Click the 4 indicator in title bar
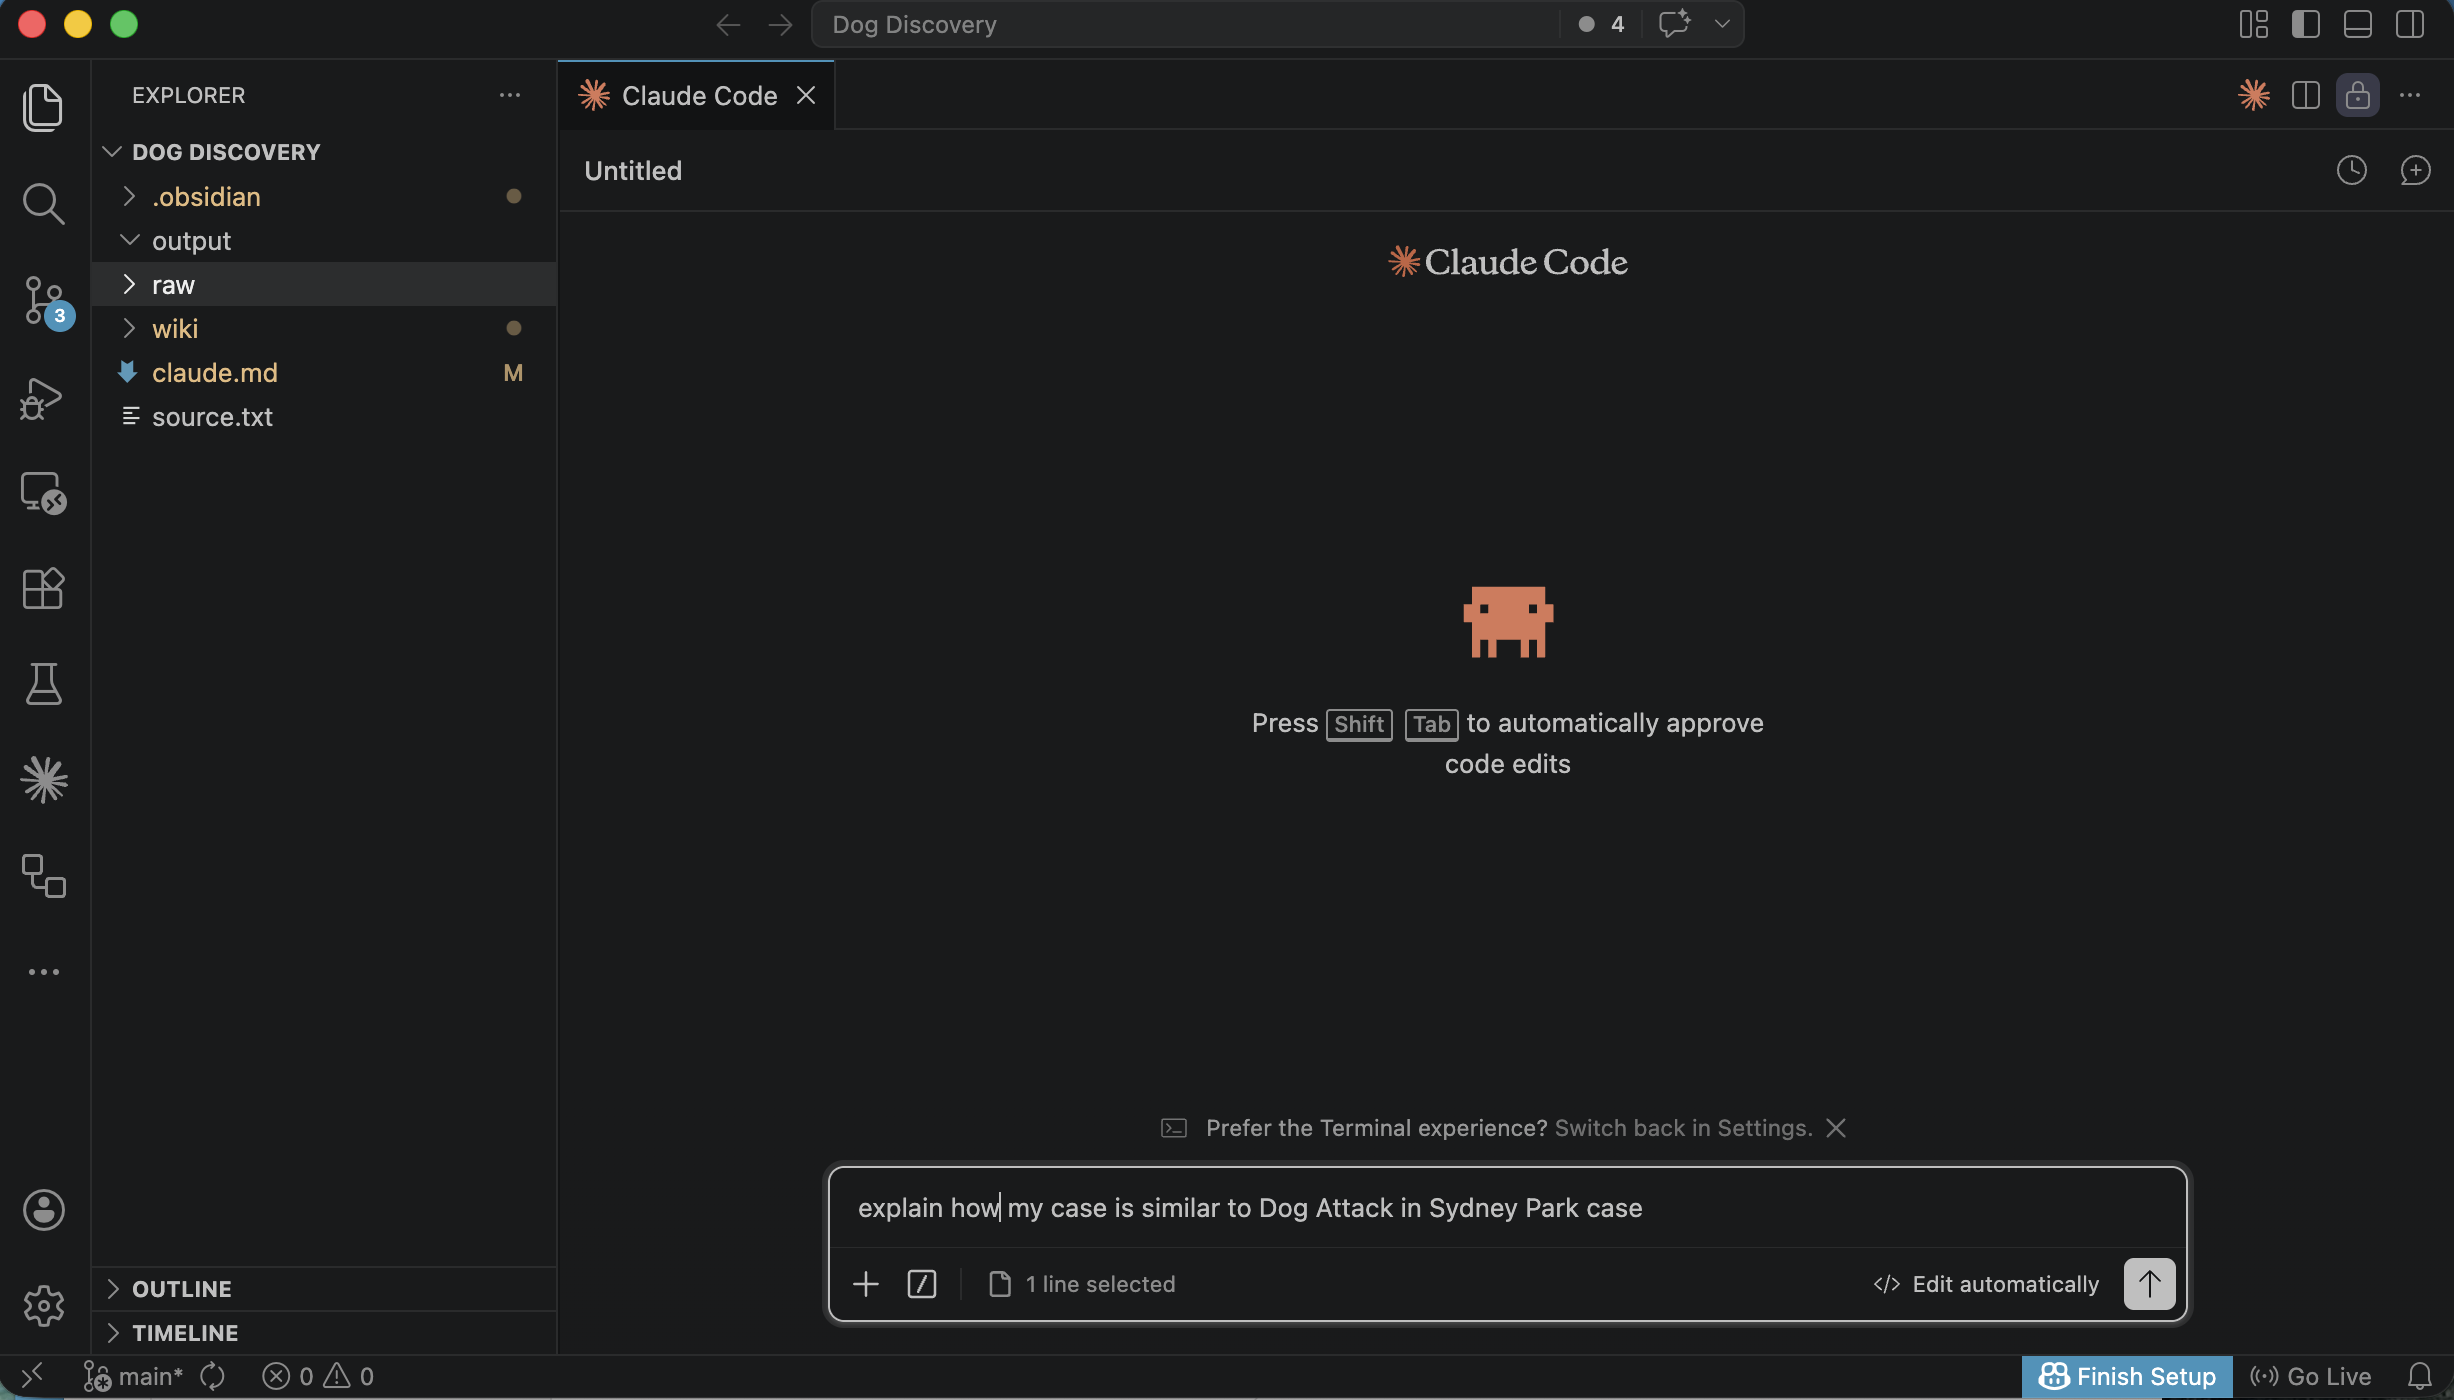 [x=1602, y=24]
